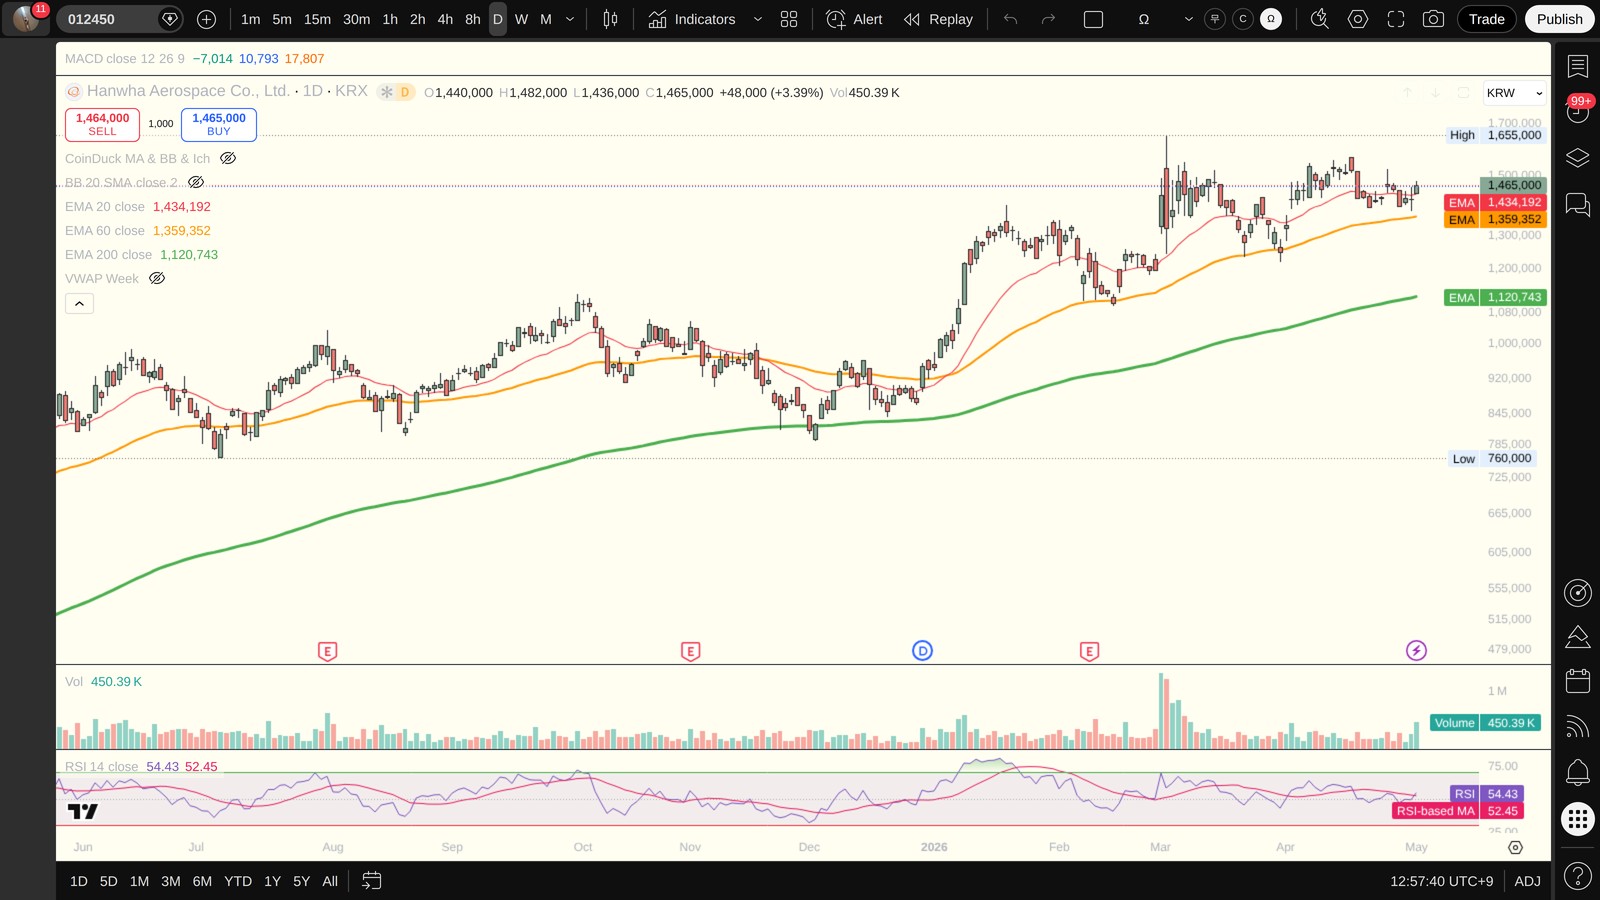Screen dimensions: 1600x900
Task: Open the Ω layout name menu
Action: pyautogui.click(x=1144, y=19)
